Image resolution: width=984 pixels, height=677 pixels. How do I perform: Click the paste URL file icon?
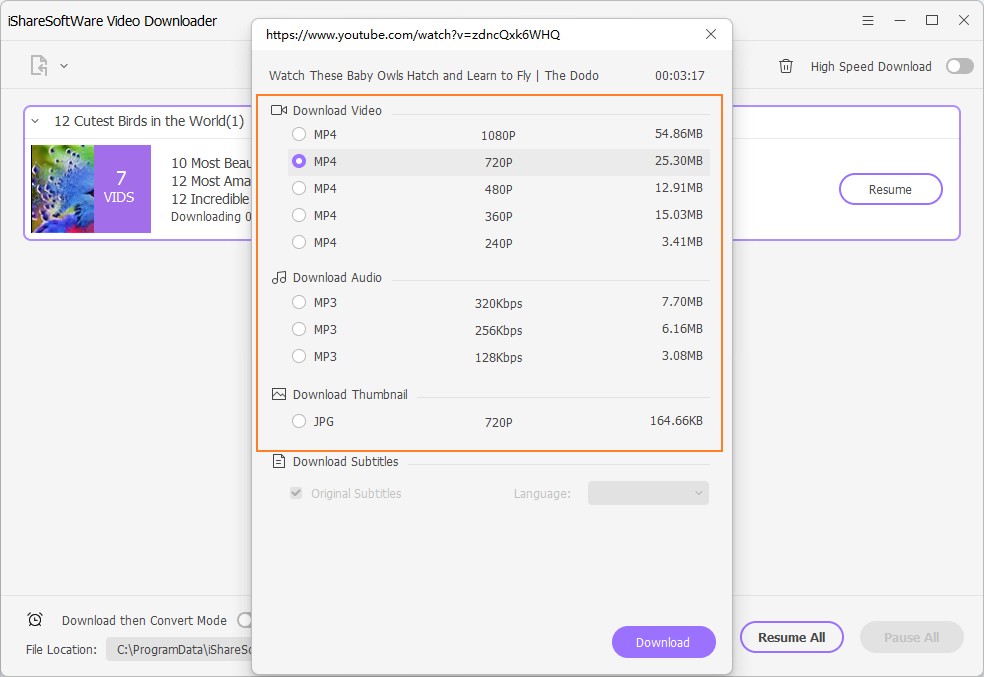(x=39, y=66)
